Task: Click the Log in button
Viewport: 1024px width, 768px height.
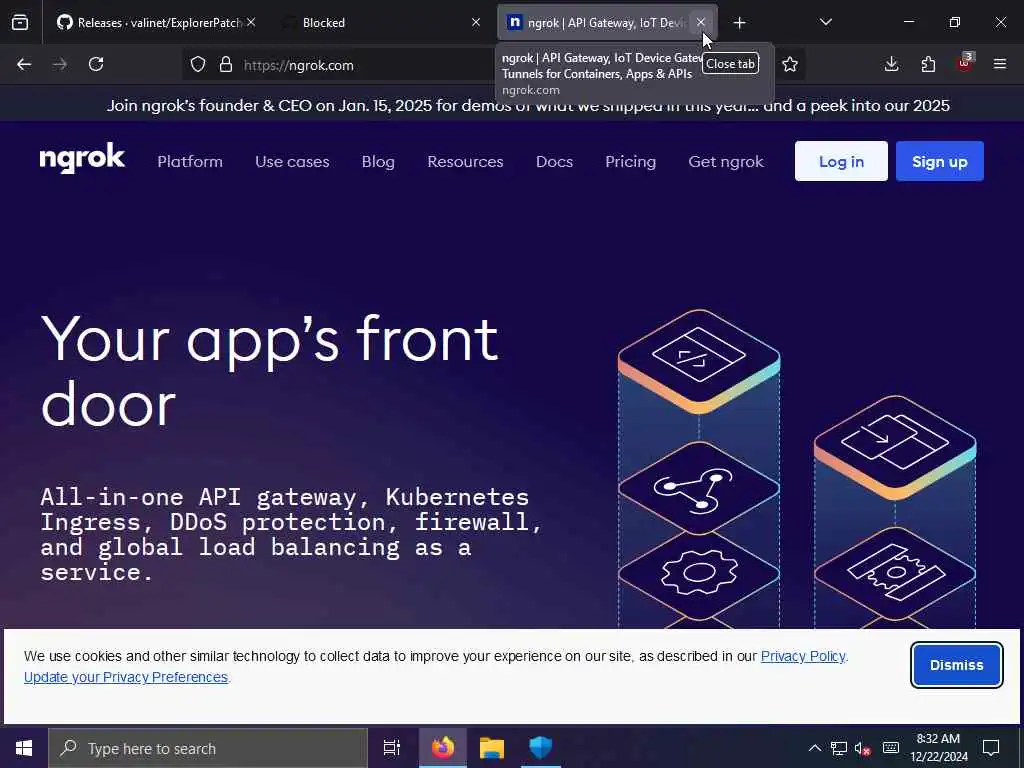Action: (x=841, y=161)
